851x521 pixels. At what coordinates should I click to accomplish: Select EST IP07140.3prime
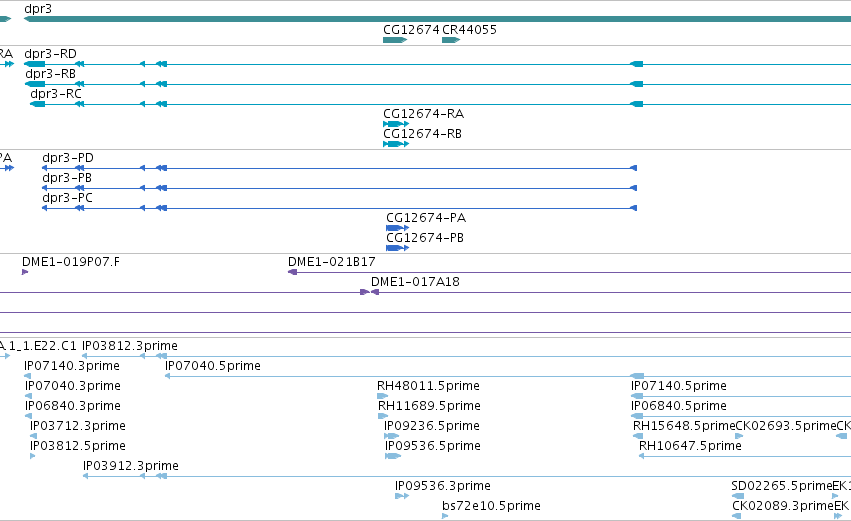point(72,366)
